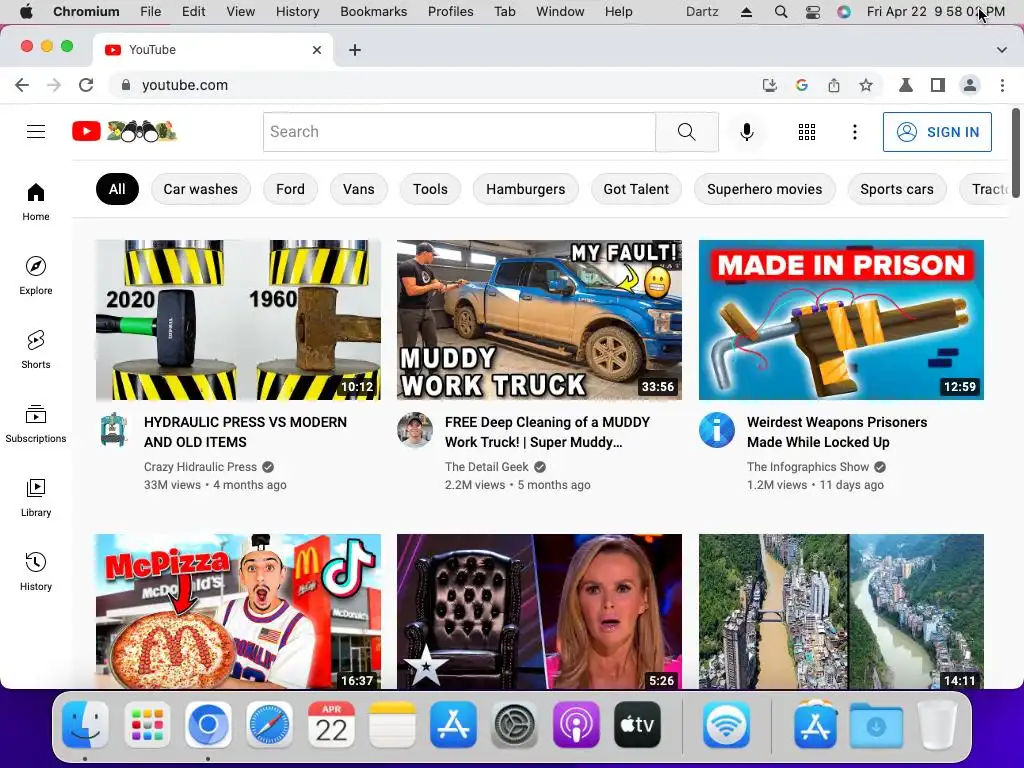Open System Preferences in the Dock
The image size is (1024, 768).
[514, 725]
